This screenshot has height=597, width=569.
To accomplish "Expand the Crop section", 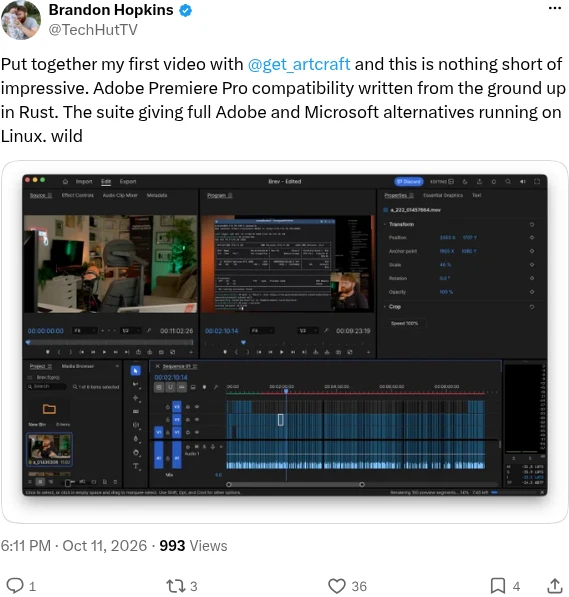I will 385,306.
